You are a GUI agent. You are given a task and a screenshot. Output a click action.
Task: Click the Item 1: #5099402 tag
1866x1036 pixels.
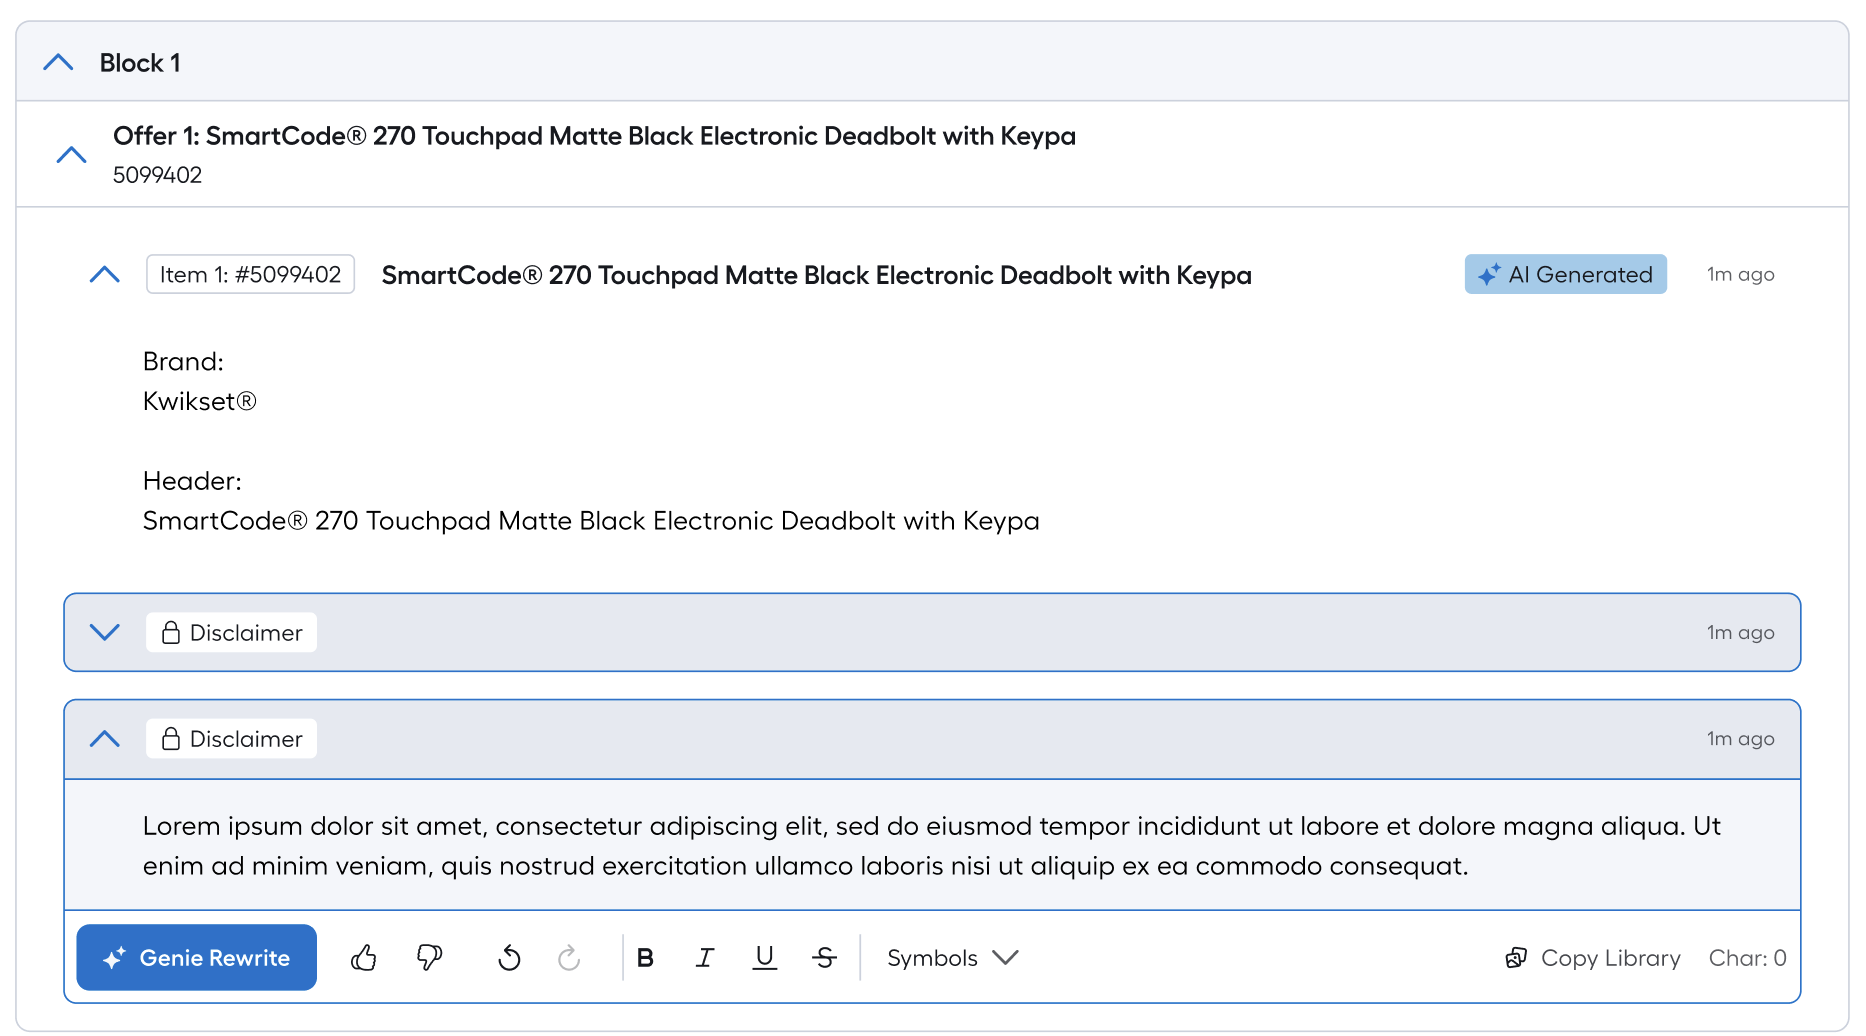click(x=251, y=274)
